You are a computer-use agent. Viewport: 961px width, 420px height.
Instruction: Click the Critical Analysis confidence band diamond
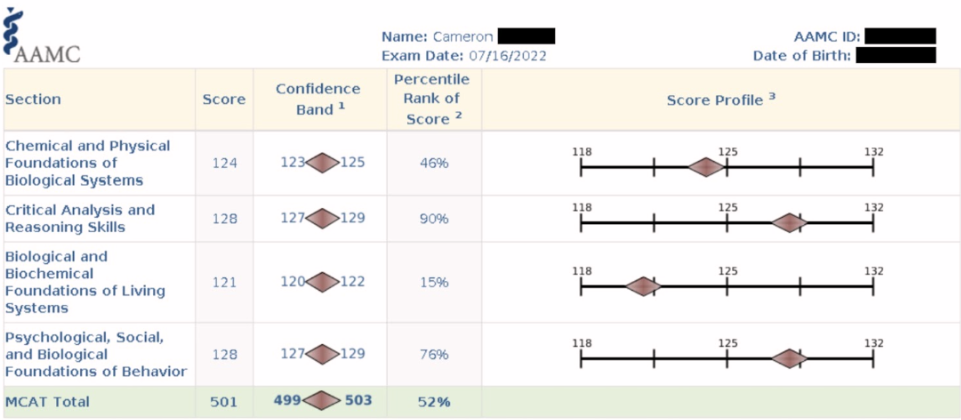pyautogui.click(x=322, y=218)
